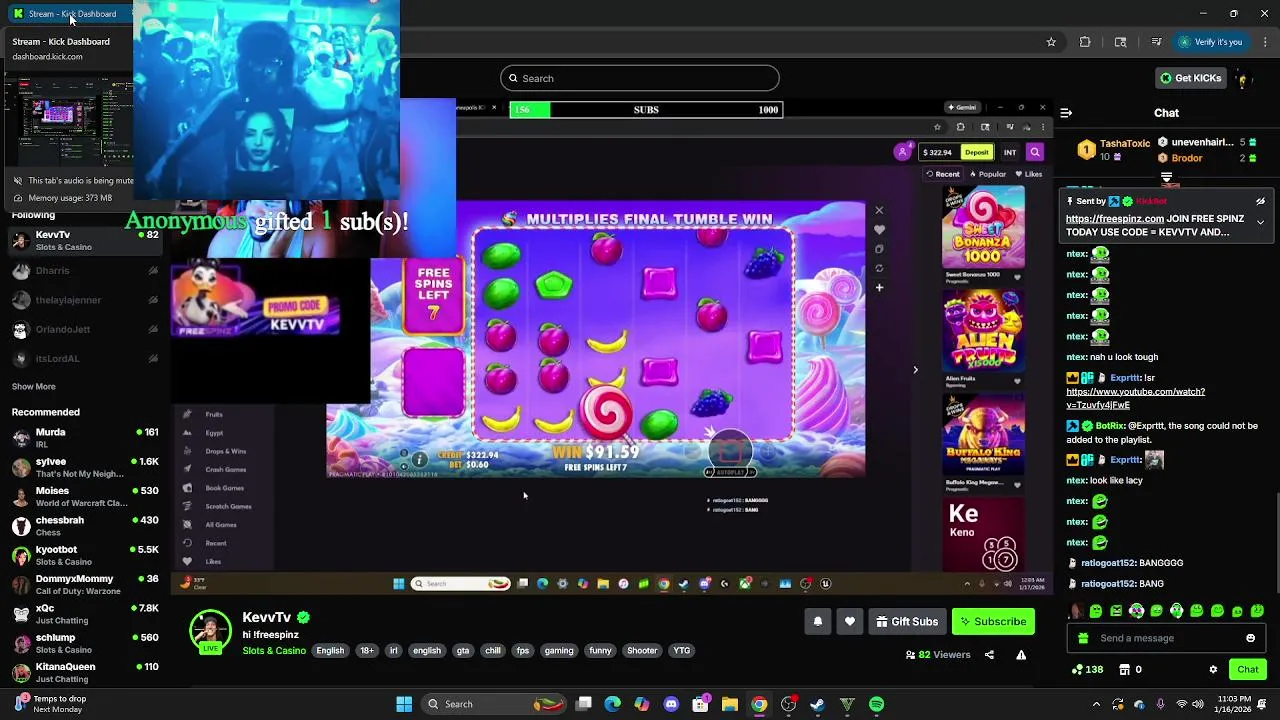Click the info icon in slot game

[421, 459]
